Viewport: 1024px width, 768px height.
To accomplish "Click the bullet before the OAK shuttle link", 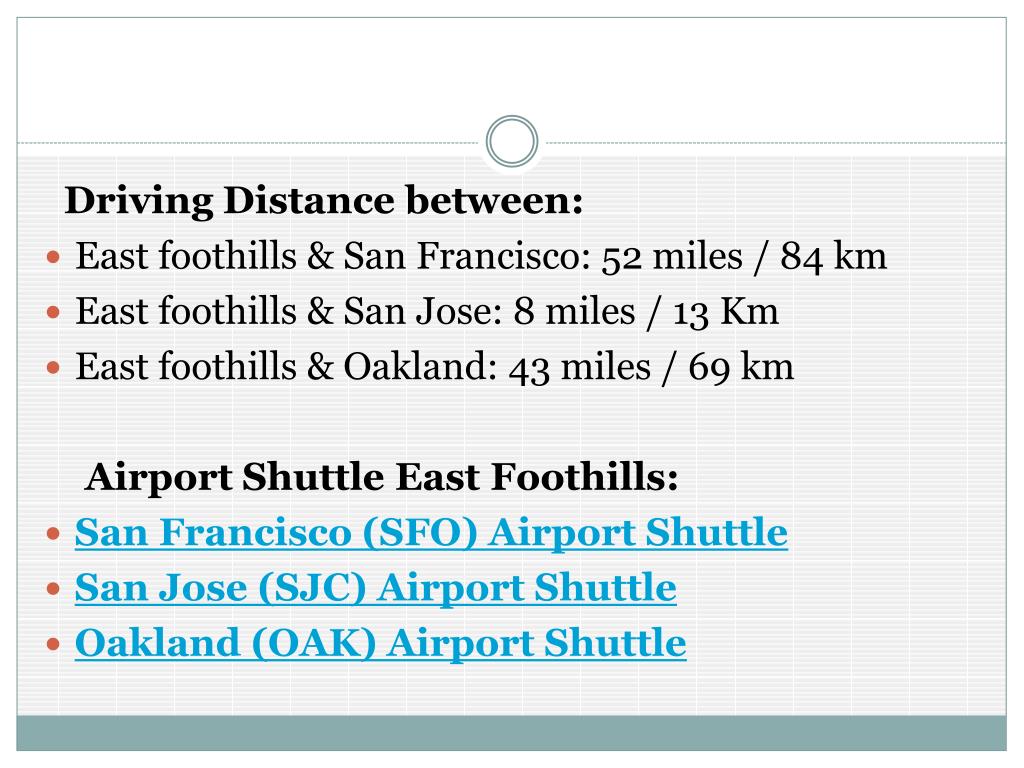I will 54,645.
